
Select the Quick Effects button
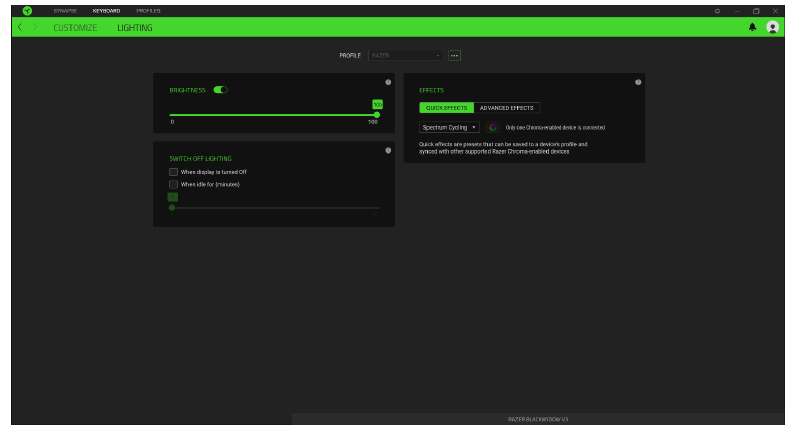coord(446,107)
